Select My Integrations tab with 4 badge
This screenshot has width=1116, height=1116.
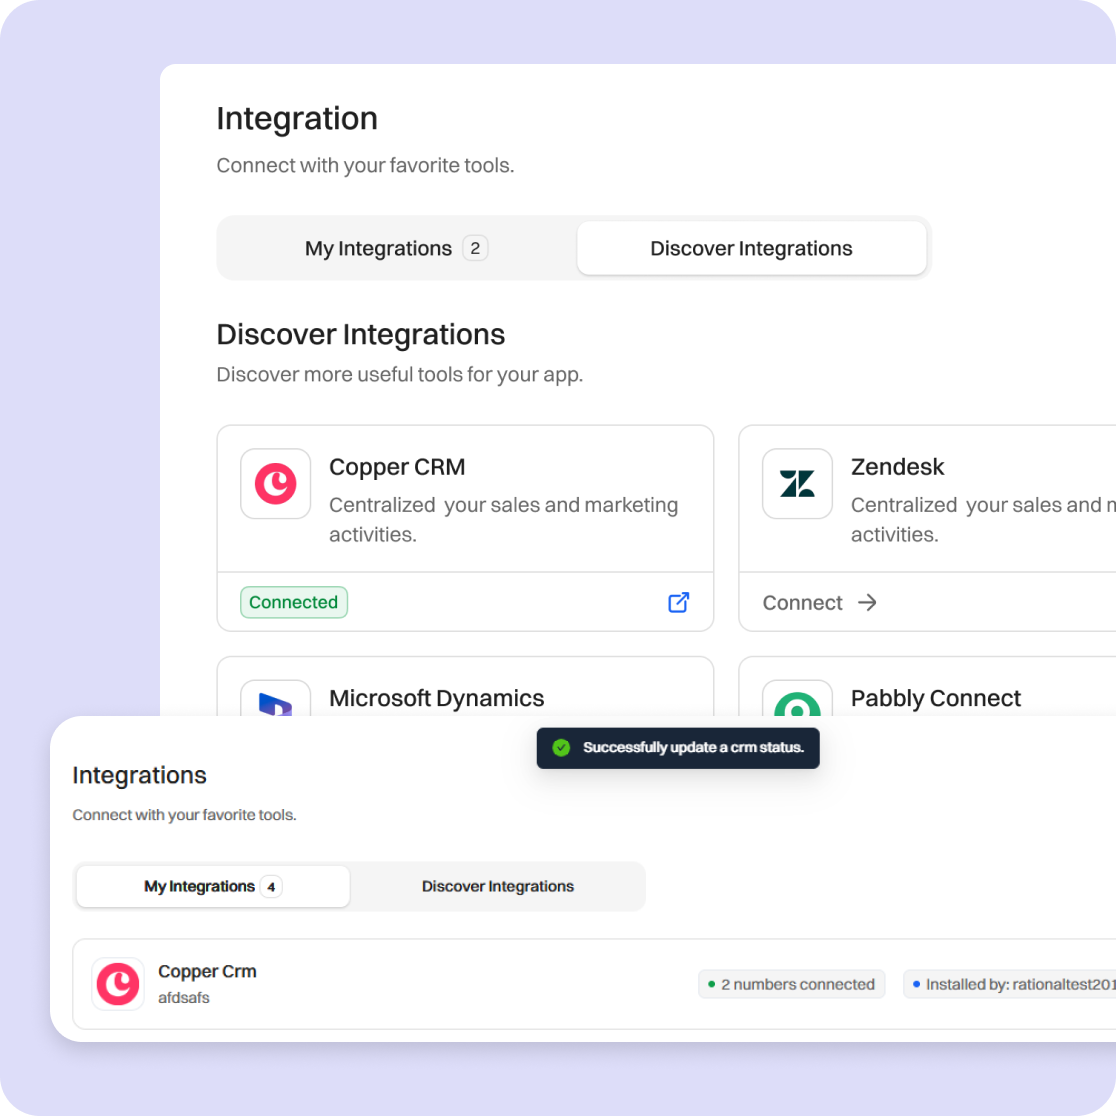[x=213, y=886]
